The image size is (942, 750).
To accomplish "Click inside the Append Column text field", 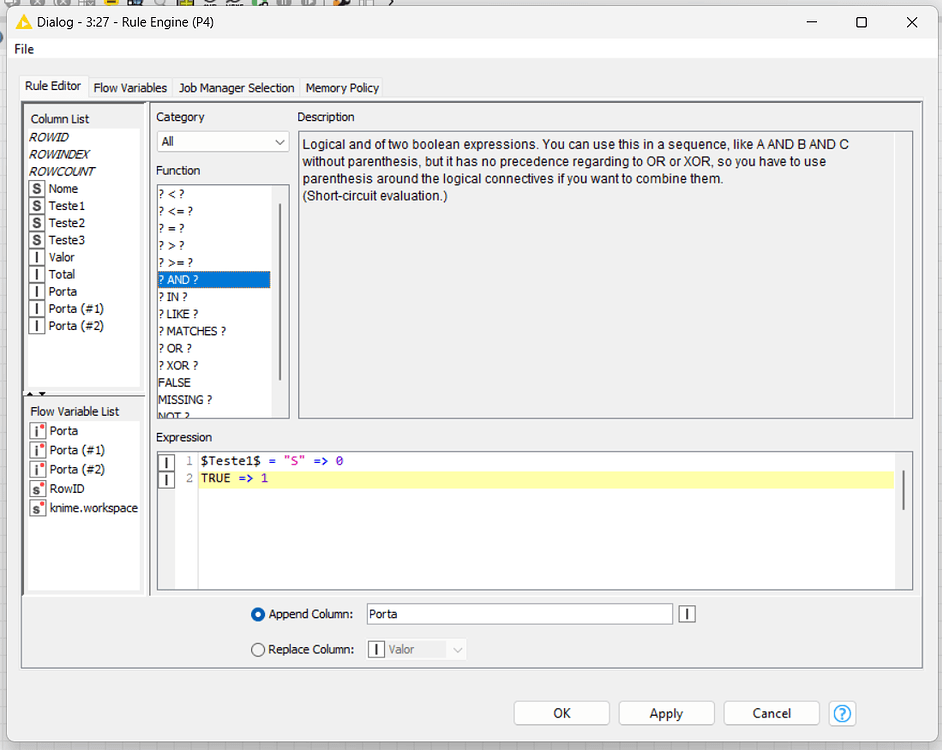I will coord(519,614).
